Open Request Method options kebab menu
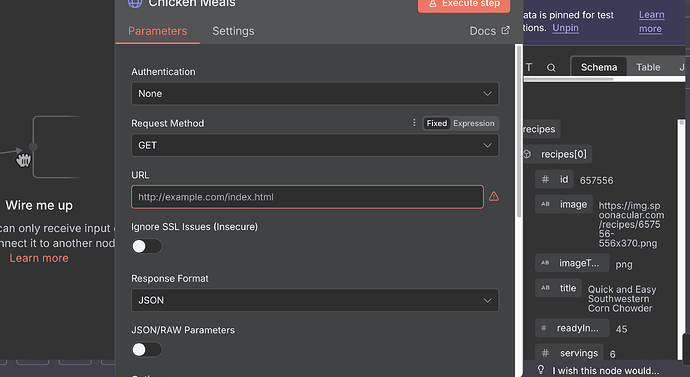This screenshot has width=690, height=377. (414, 123)
